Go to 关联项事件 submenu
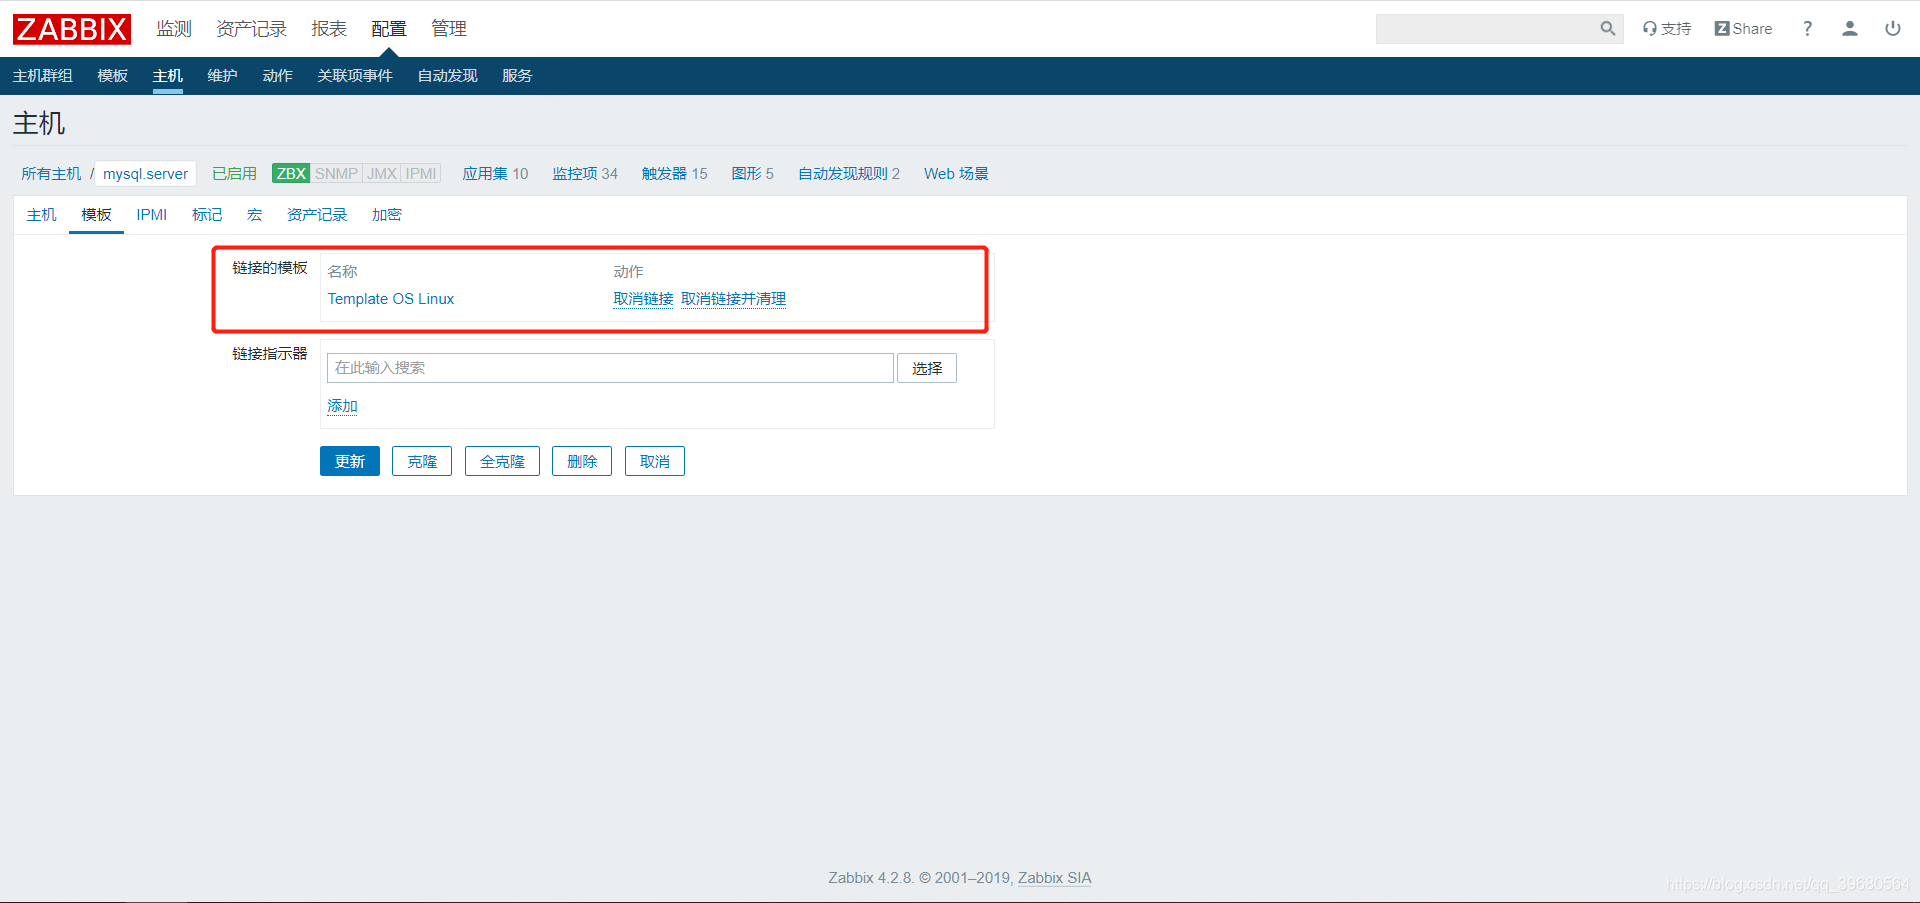This screenshot has width=1920, height=903. coord(355,76)
